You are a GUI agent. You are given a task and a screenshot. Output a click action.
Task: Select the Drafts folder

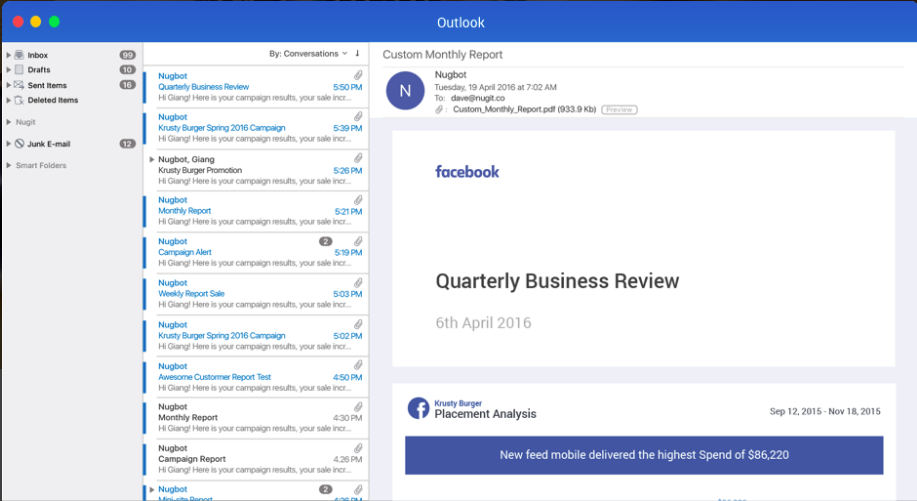(x=39, y=70)
